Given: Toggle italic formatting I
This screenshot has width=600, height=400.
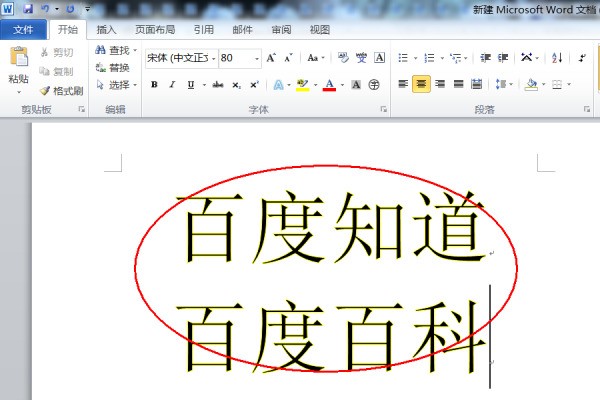Looking at the screenshot, I should click(172, 85).
